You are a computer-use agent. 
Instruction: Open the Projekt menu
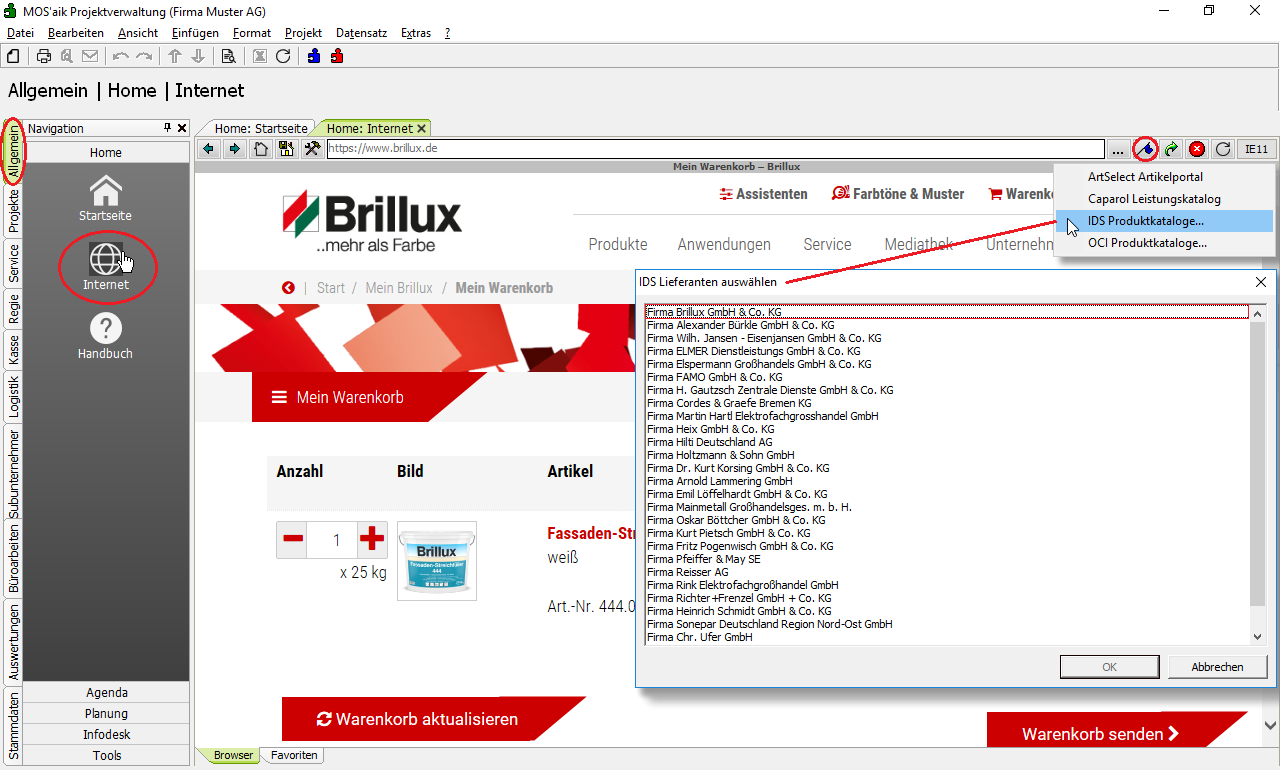pyautogui.click(x=303, y=33)
